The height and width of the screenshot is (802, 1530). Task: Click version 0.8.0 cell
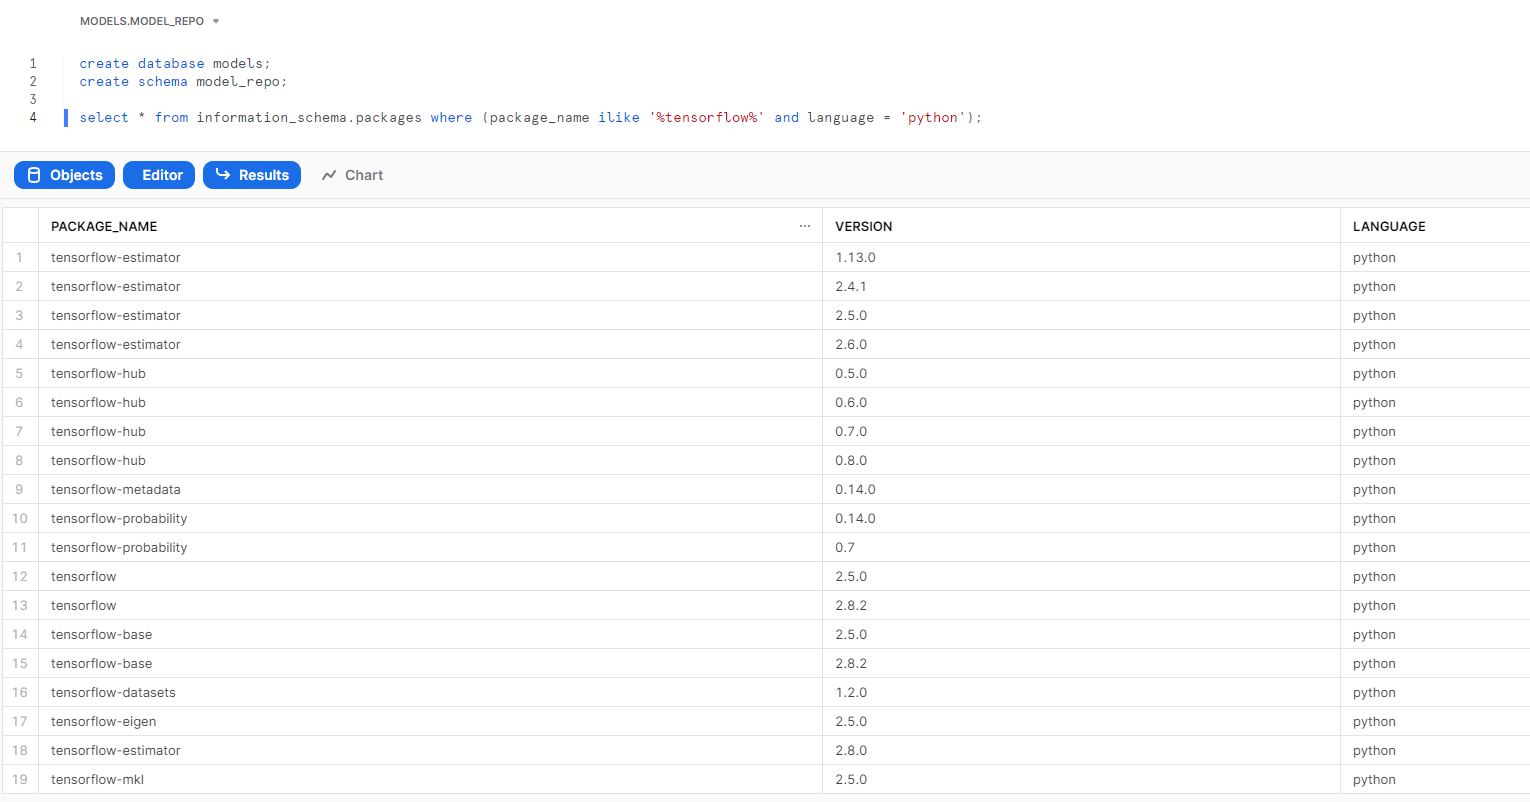(1081, 460)
